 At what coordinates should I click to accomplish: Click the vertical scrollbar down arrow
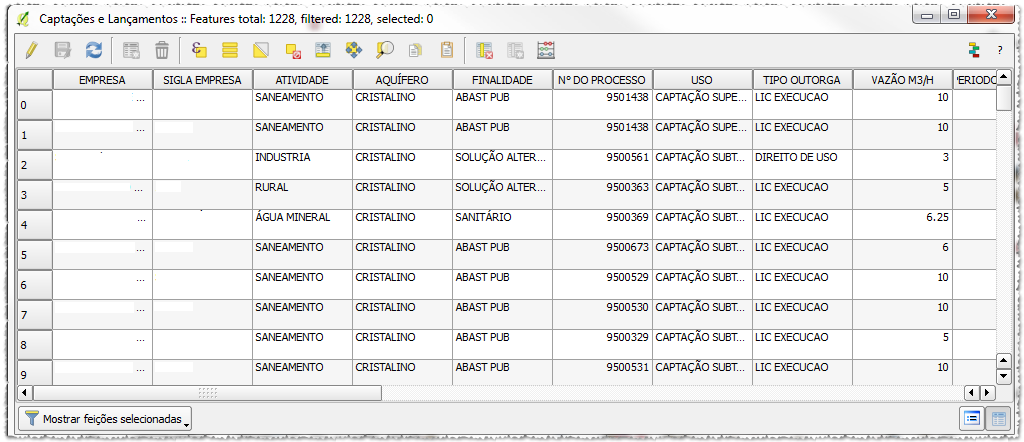coord(1004,376)
